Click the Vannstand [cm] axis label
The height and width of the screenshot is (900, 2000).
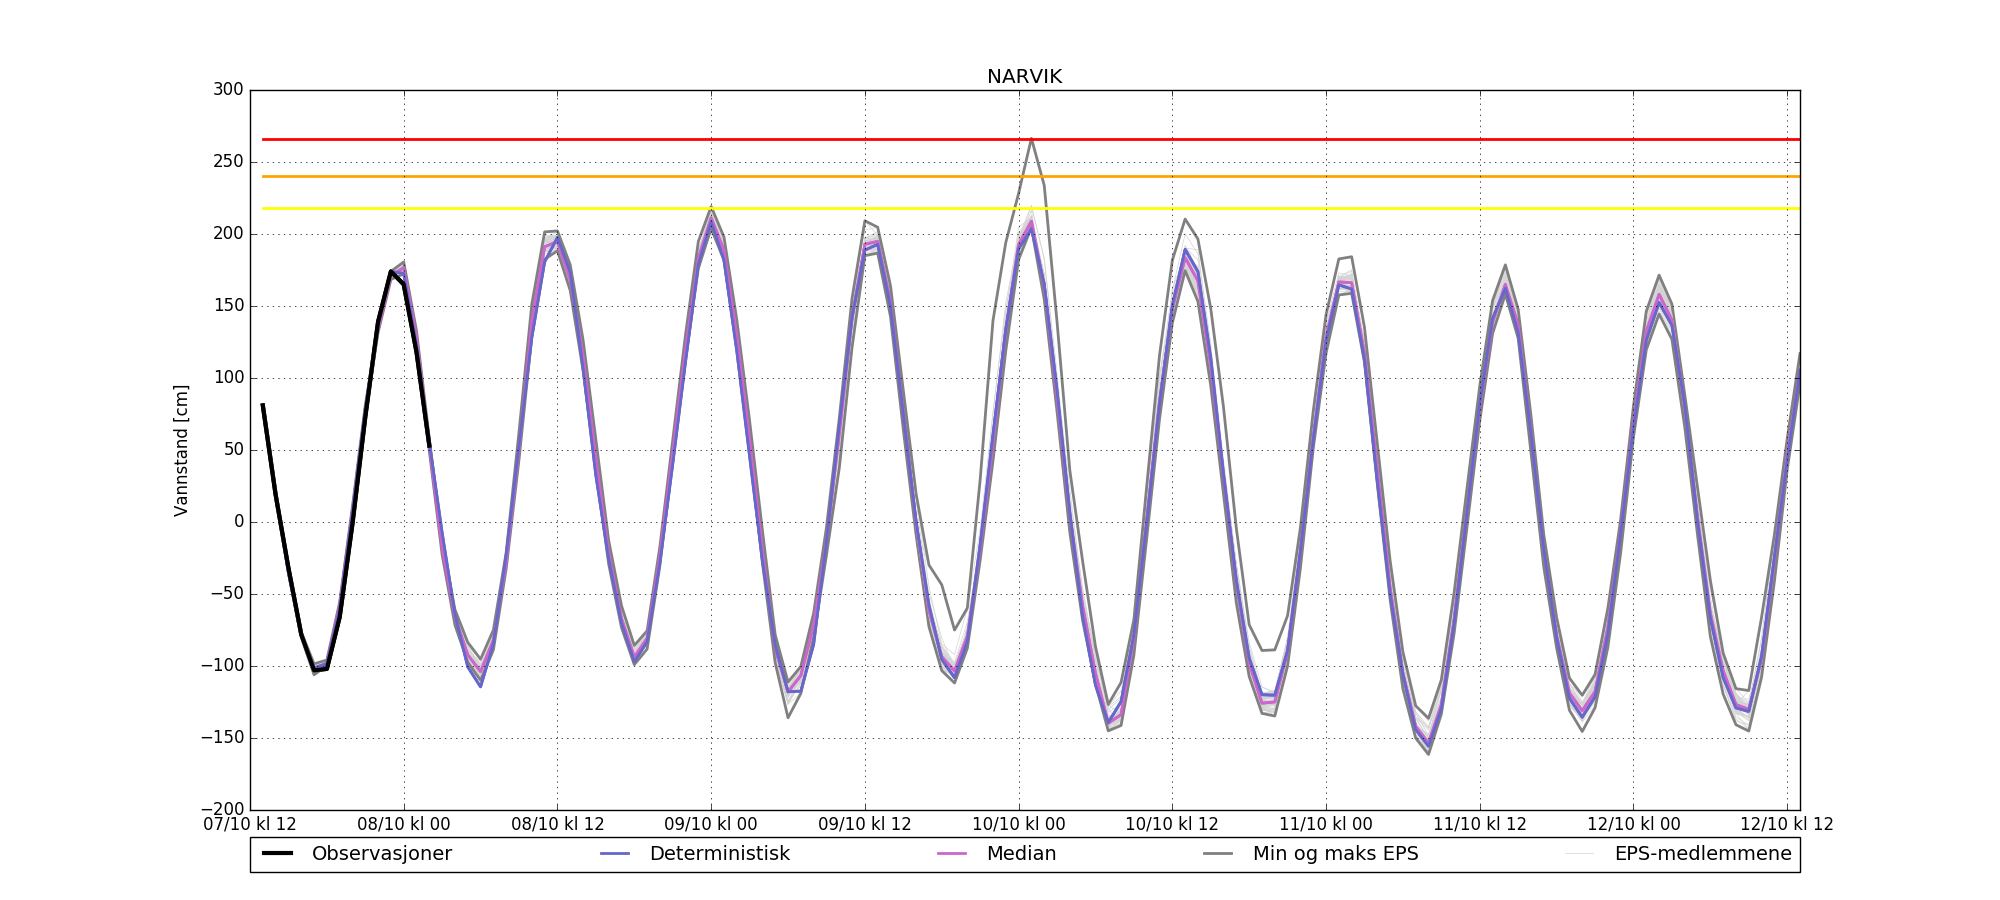tap(181, 450)
